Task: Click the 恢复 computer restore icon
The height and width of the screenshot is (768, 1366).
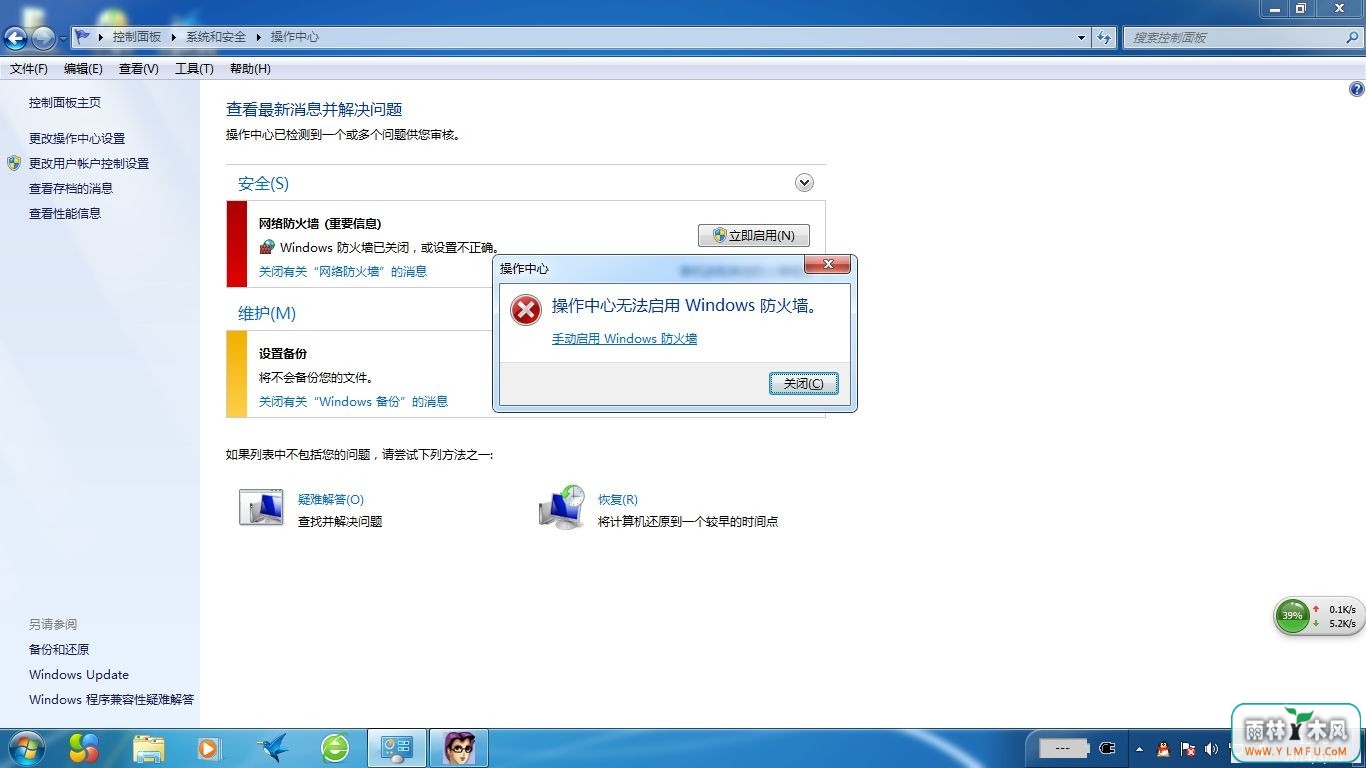Action: point(561,507)
